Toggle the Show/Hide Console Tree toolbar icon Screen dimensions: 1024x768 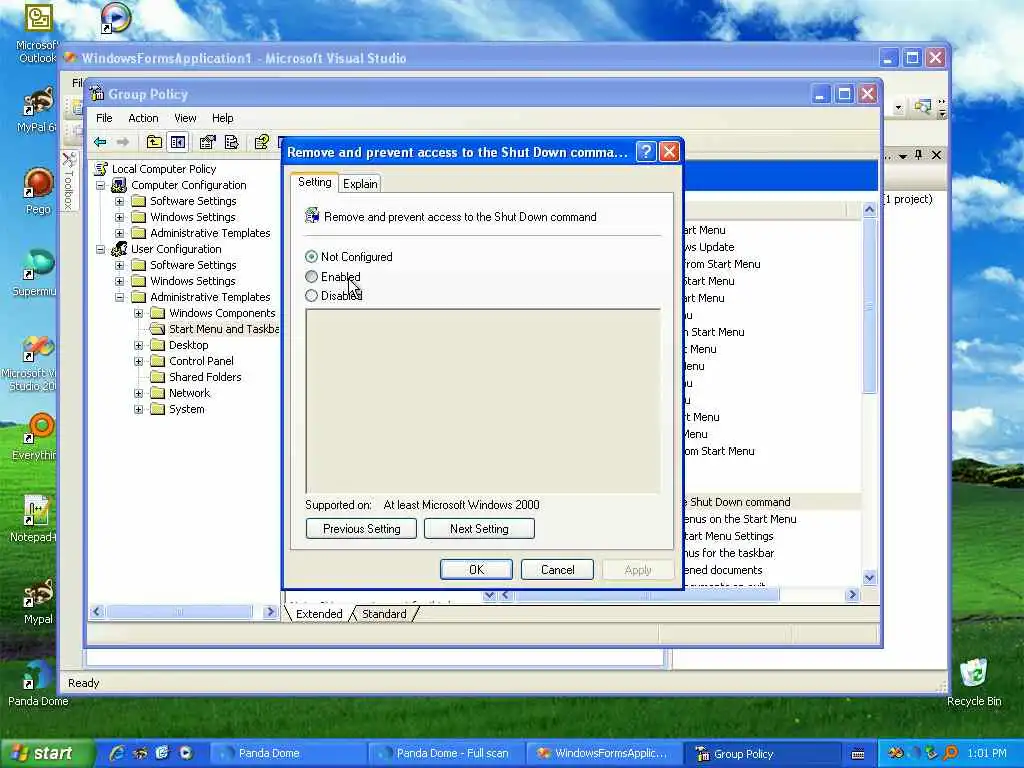tap(178, 142)
